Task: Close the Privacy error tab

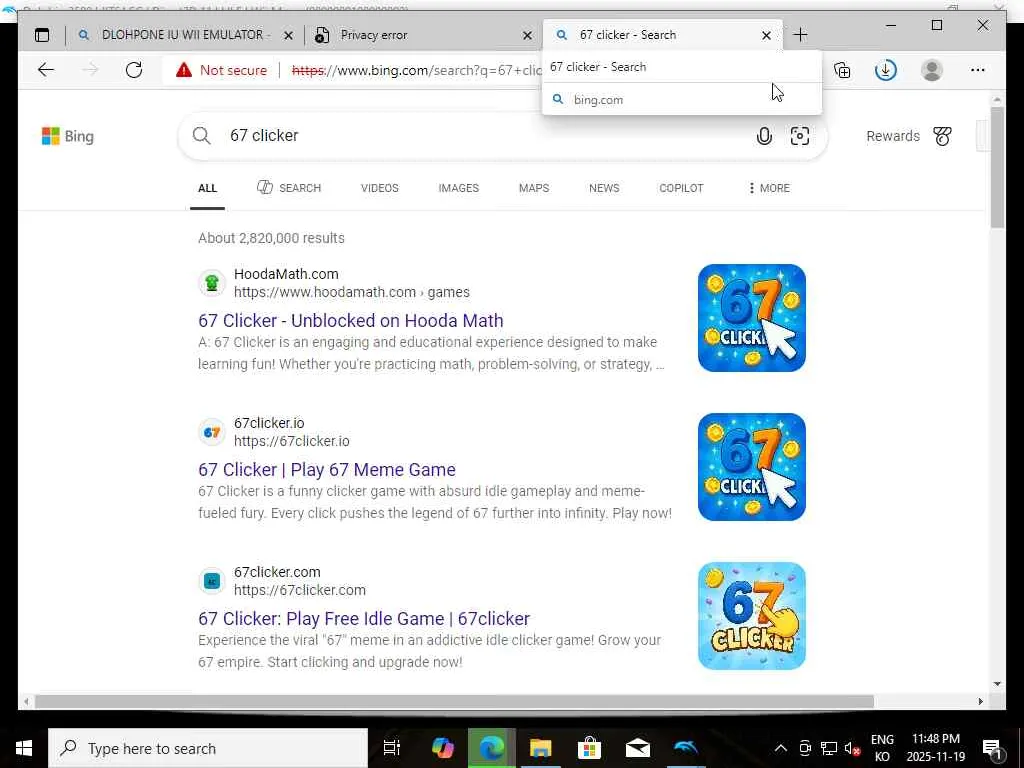Action: pyautogui.click(x=527, y=35)
